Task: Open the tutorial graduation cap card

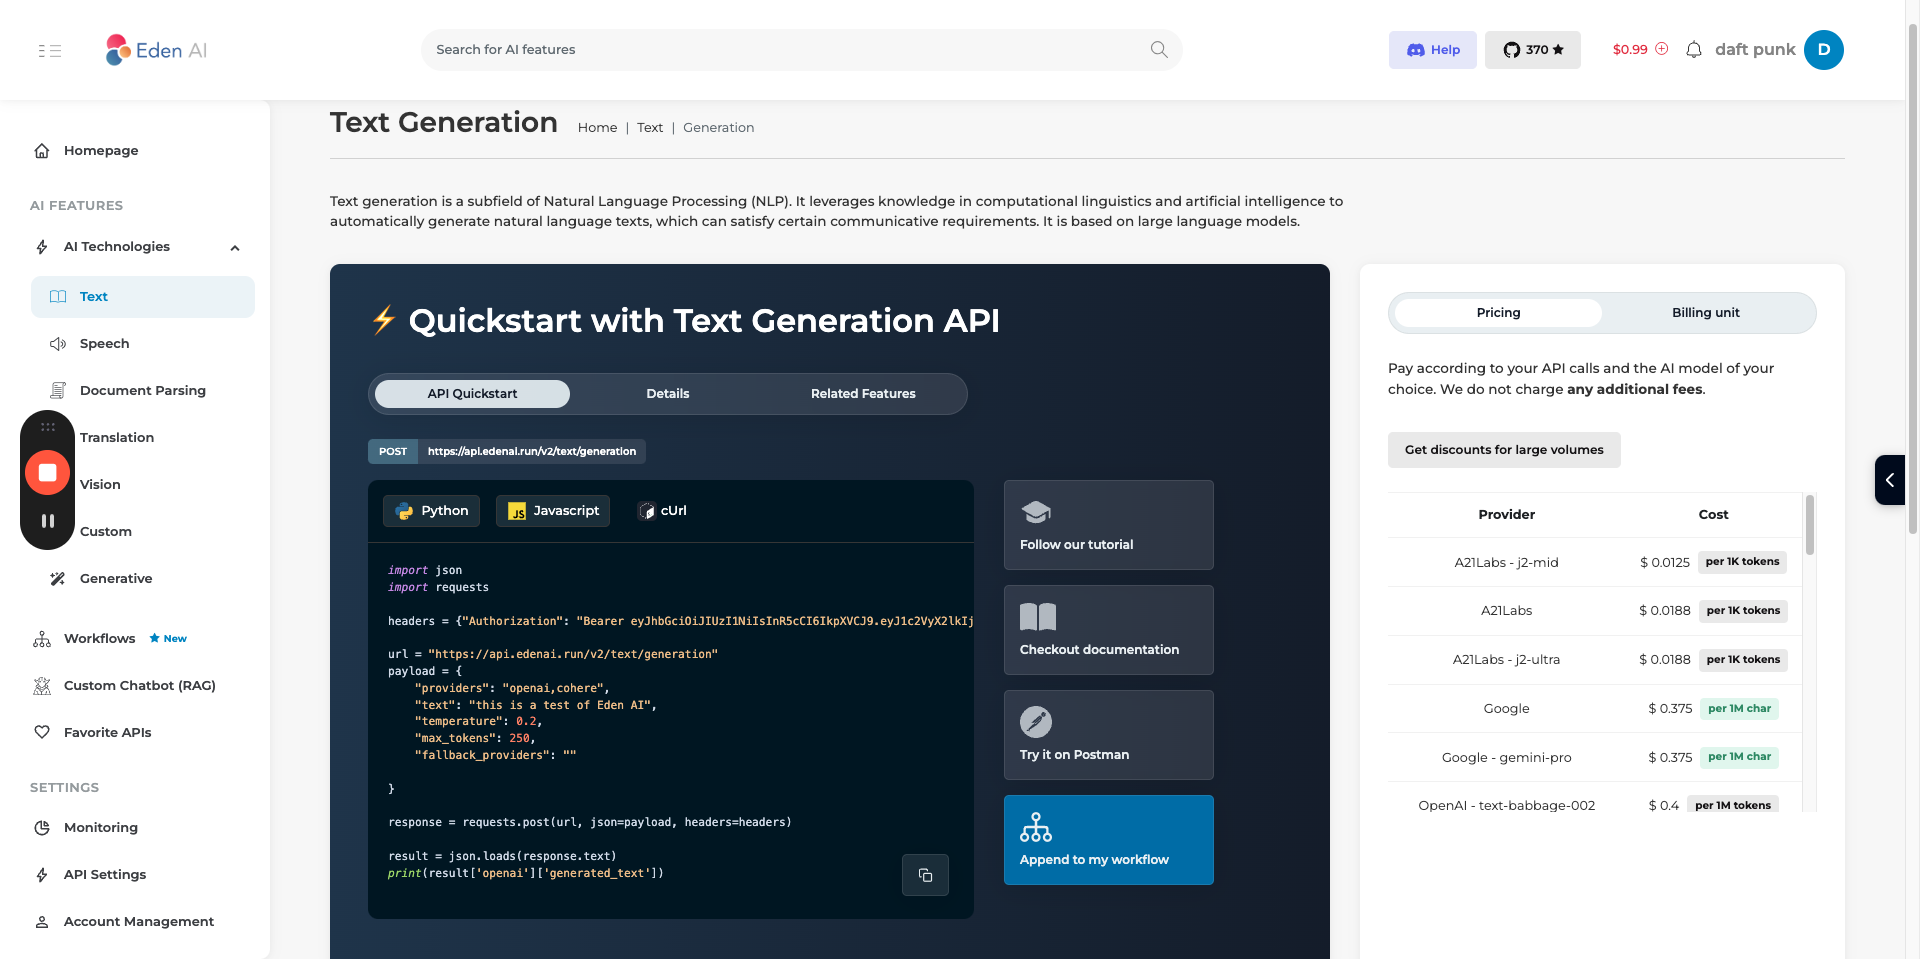Action: pyautogui.click(x=1108, y=525)
